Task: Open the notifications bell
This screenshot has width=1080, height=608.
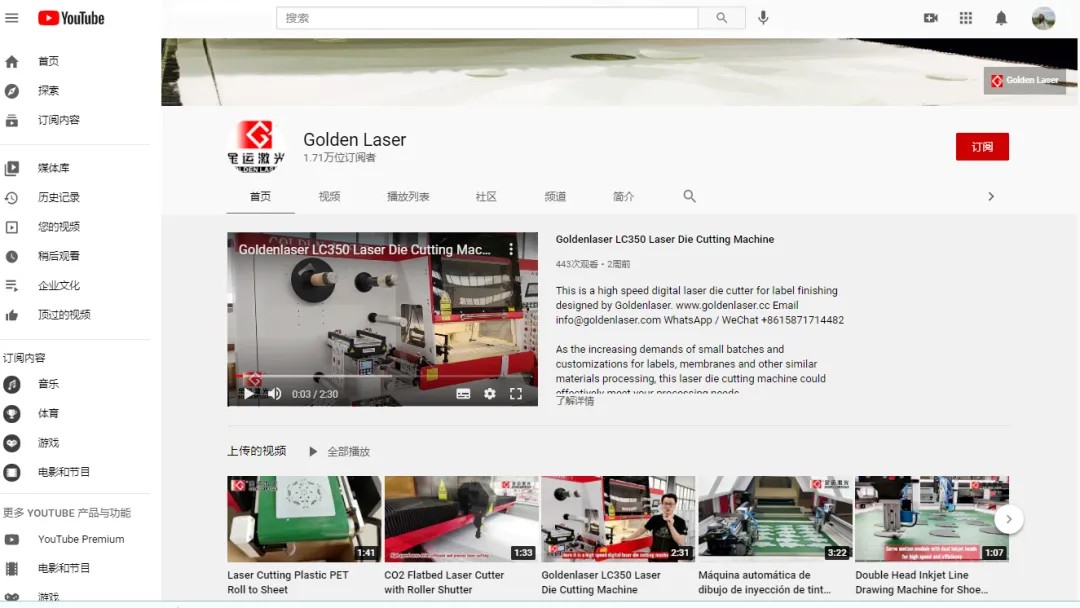Action: [1001, 18]
